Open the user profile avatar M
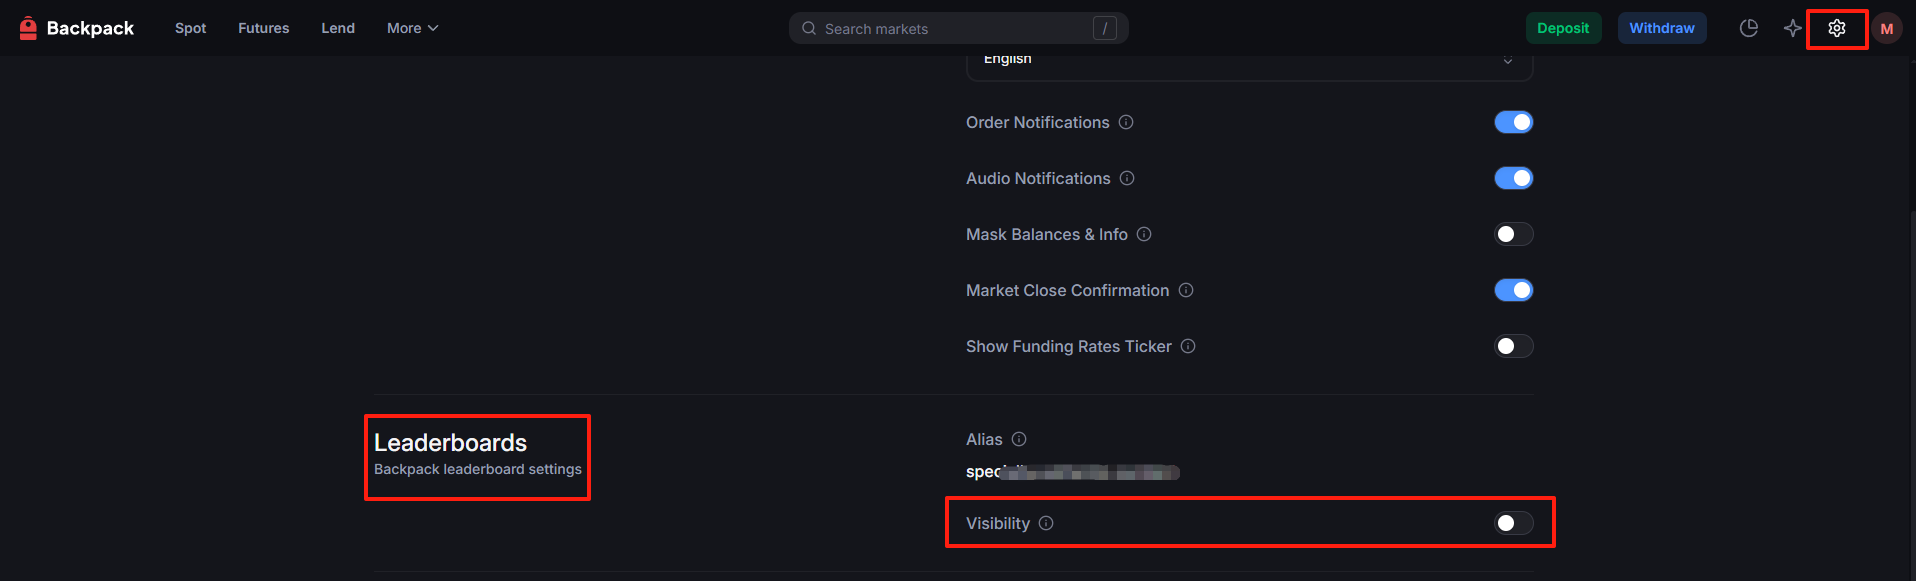Screen dimensions: 1916x581 (x=1887, y=29)
